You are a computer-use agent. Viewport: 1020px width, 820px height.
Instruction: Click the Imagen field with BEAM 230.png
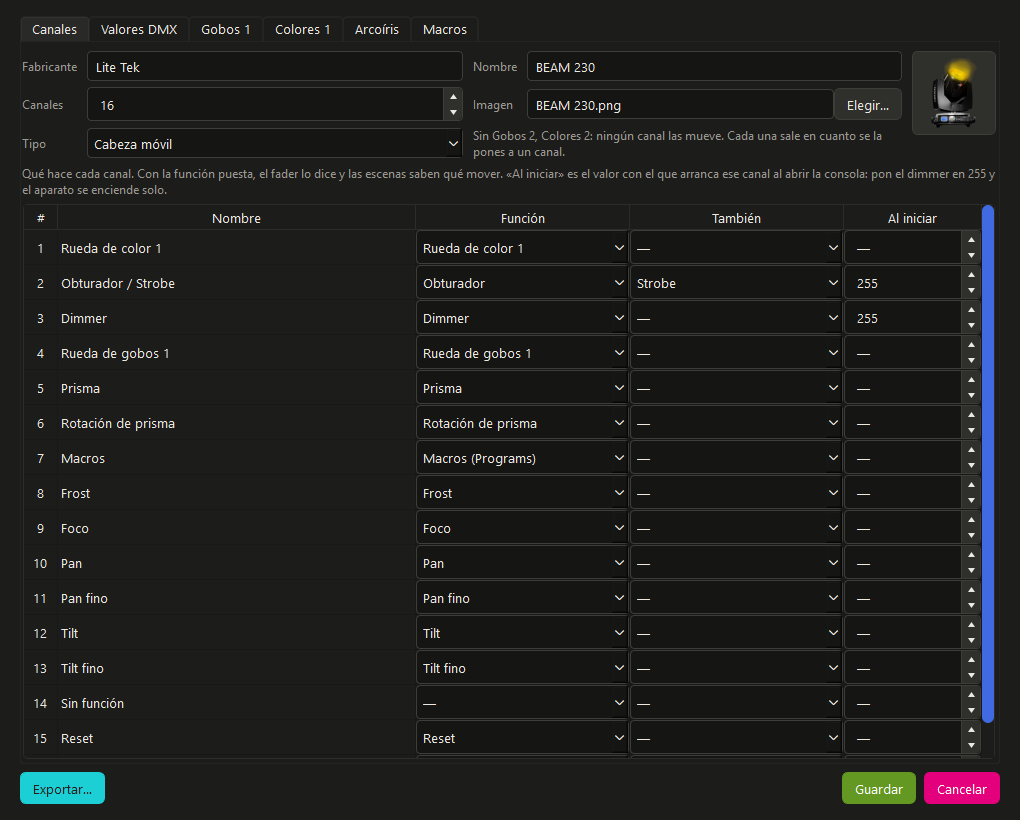[x=680, y=105]
